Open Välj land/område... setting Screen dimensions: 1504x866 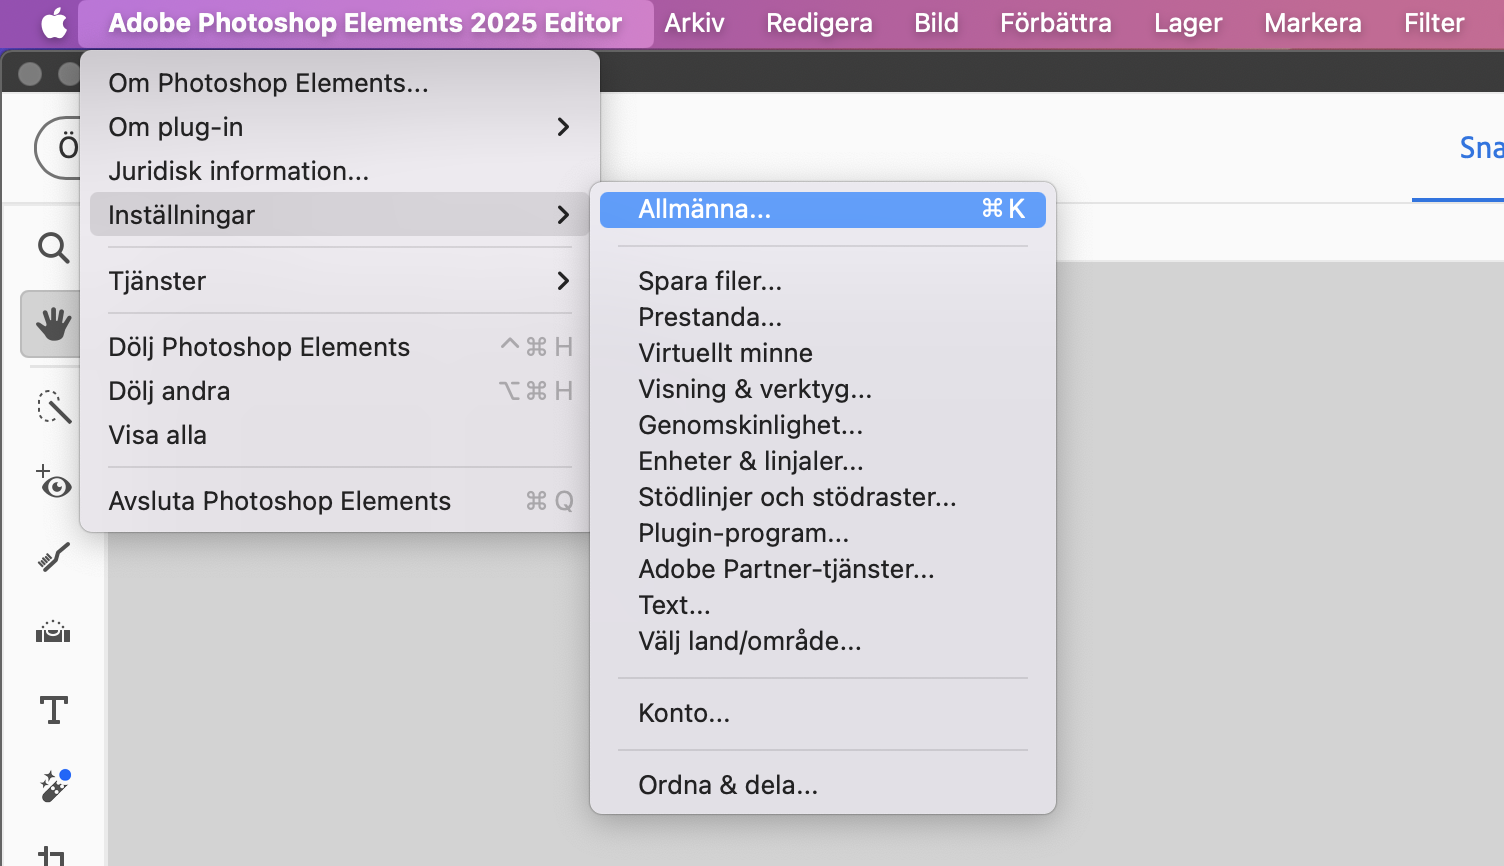[822, 641]
